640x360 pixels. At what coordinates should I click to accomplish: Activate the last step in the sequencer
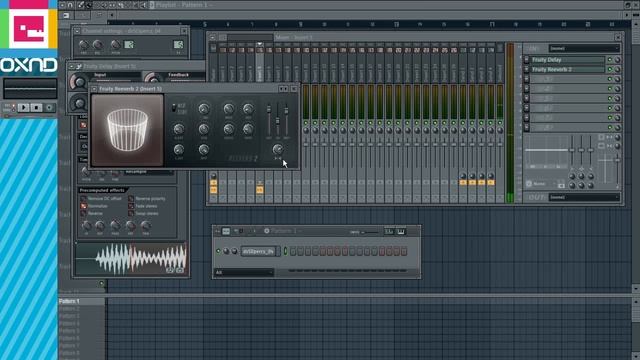coord(404,251)
